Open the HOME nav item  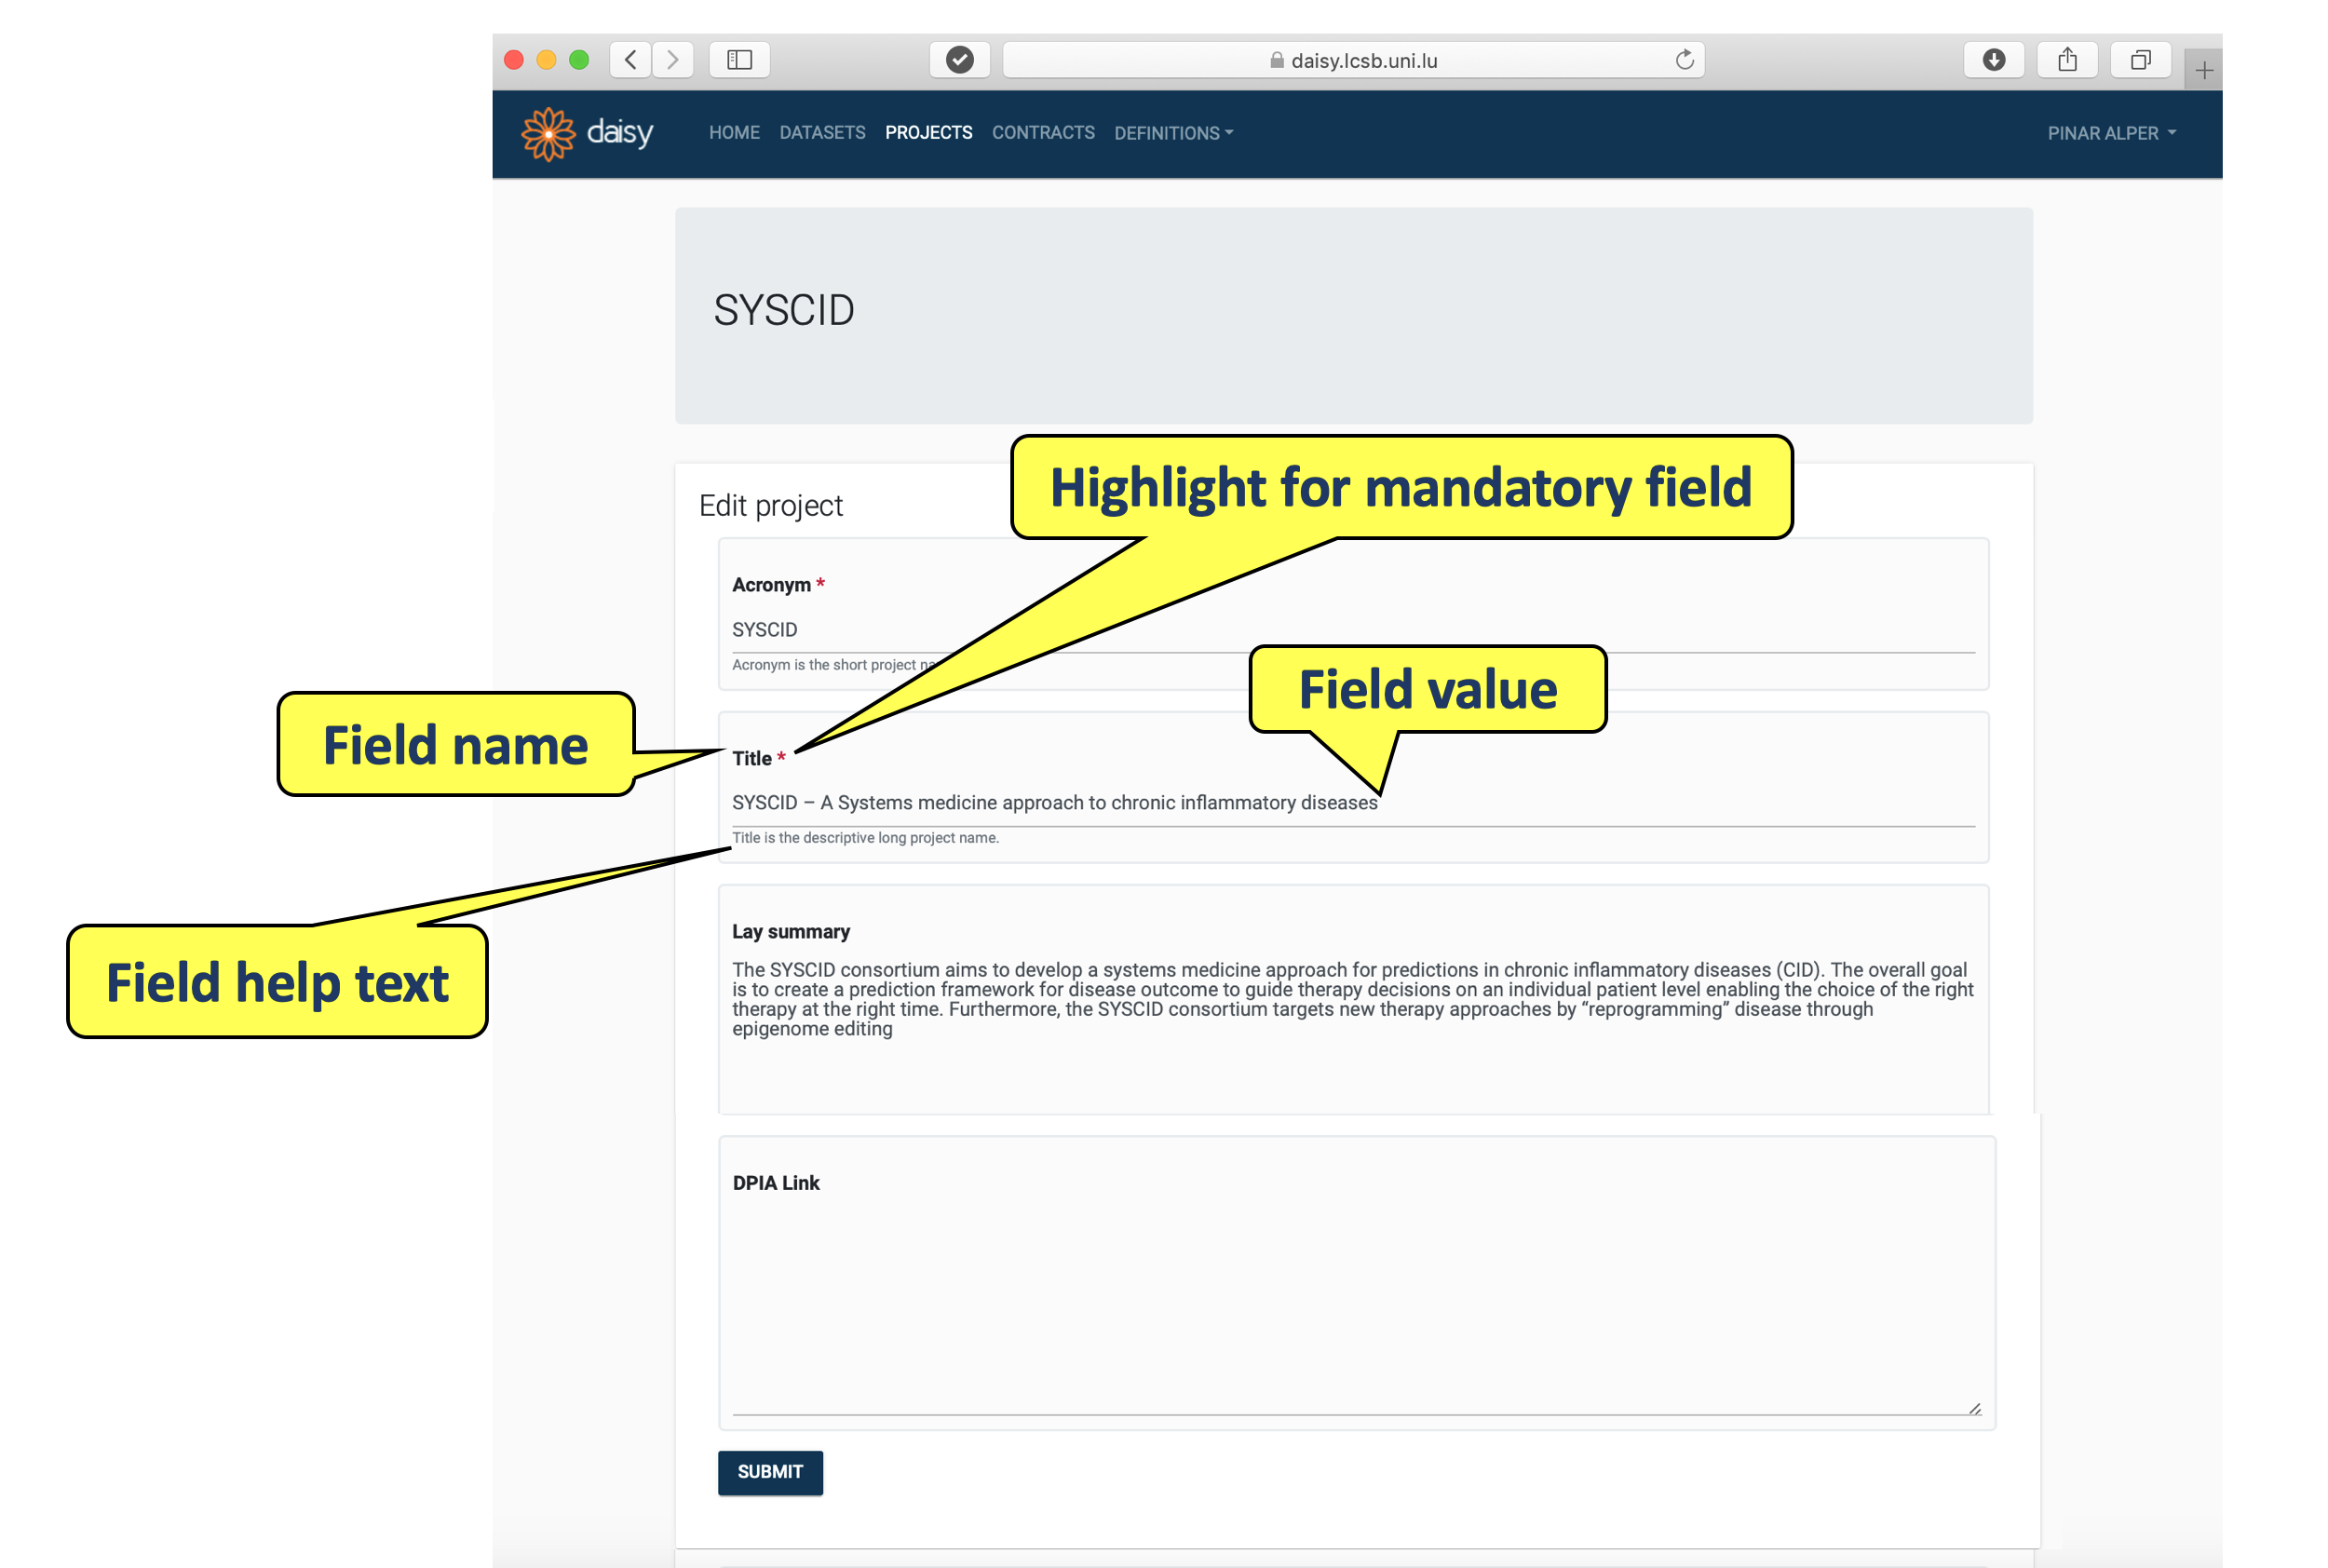click(734, 133)
